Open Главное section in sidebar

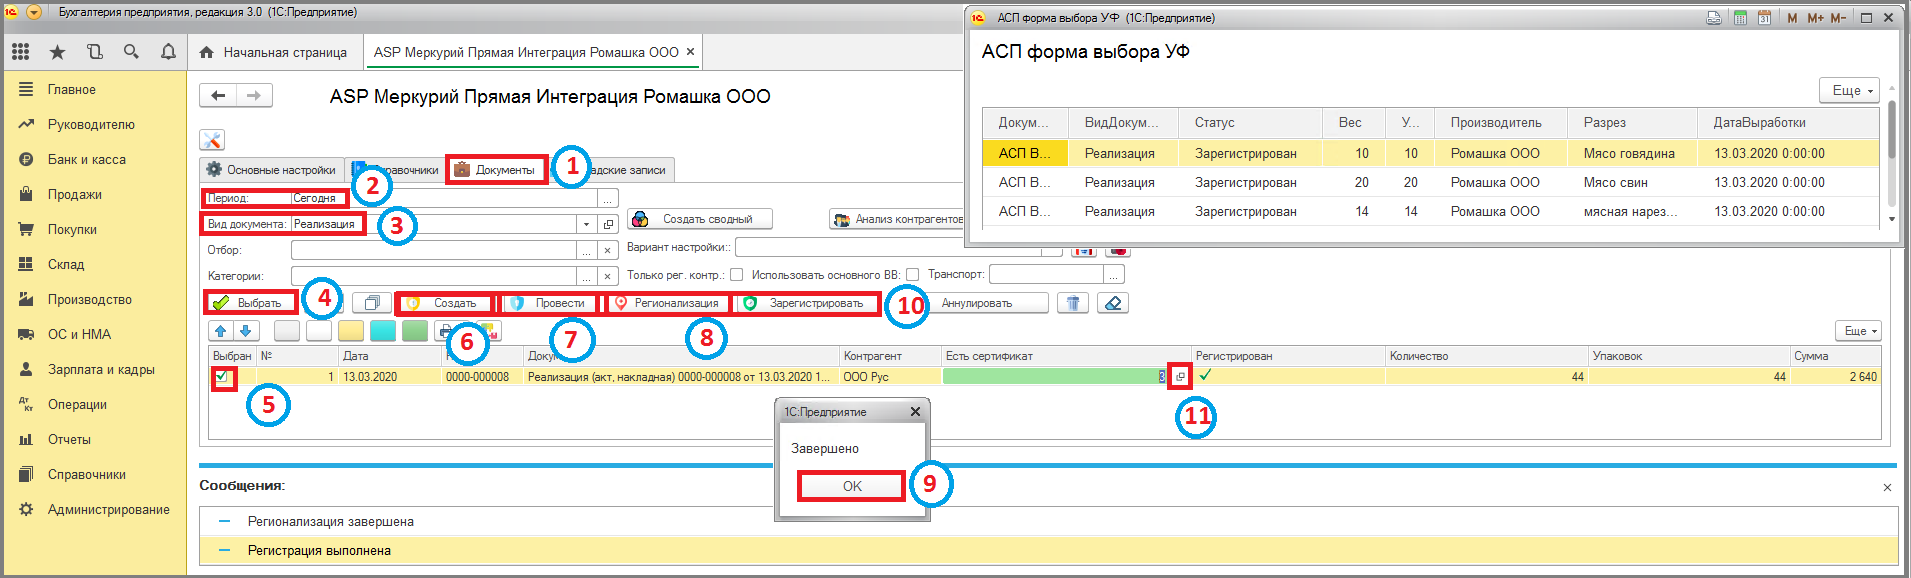point(72,89)
